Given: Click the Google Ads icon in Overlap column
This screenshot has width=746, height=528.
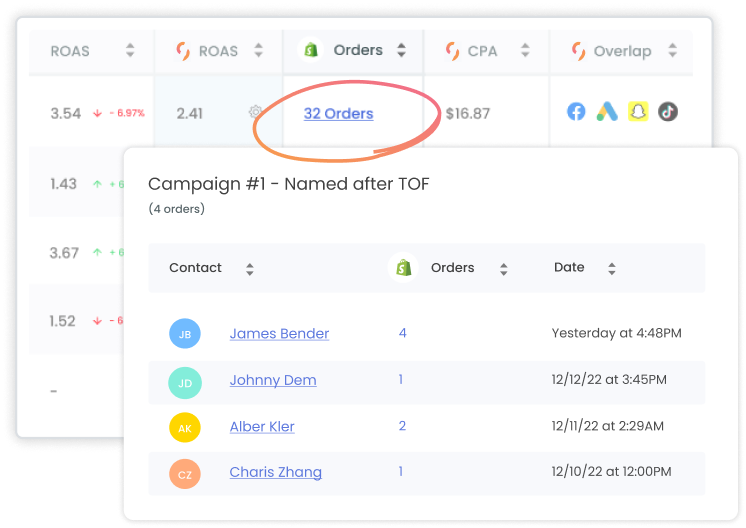Looking at the screenshot, I should coord(607,112).
